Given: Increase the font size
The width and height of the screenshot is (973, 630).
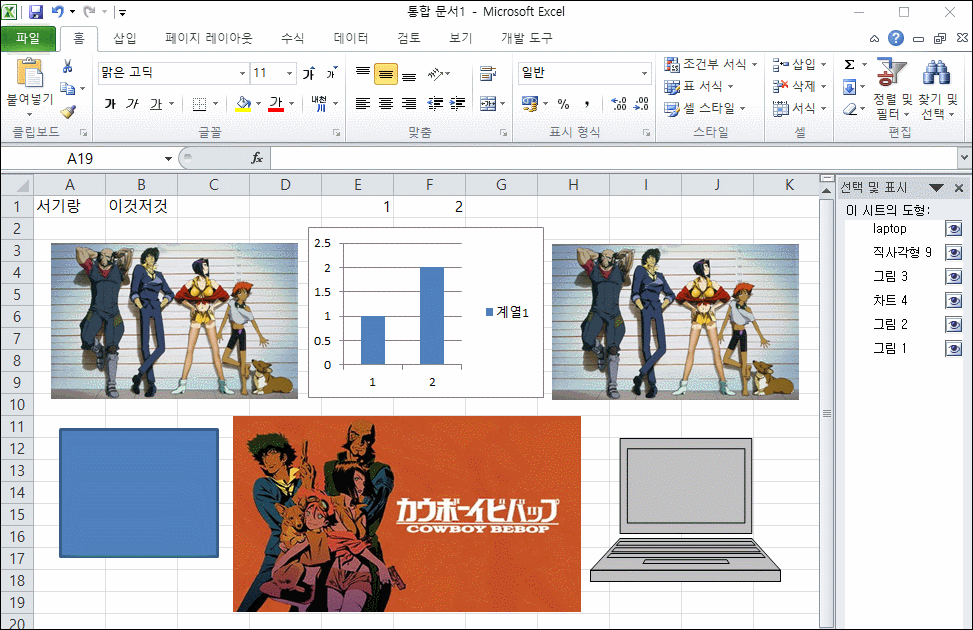Looking at the screenshot, I should (x=309, y=73).
